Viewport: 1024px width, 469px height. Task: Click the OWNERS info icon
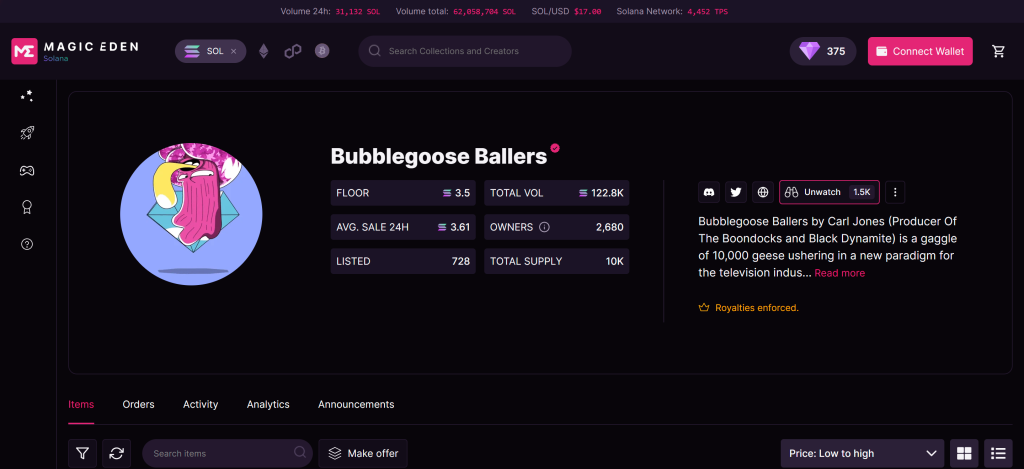pos(545,227)
